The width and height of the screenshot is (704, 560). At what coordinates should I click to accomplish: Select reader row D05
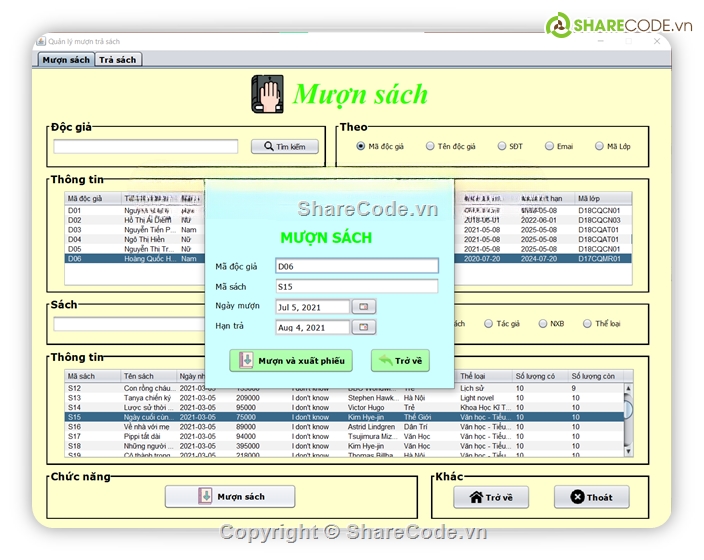[x=135, y=249]
